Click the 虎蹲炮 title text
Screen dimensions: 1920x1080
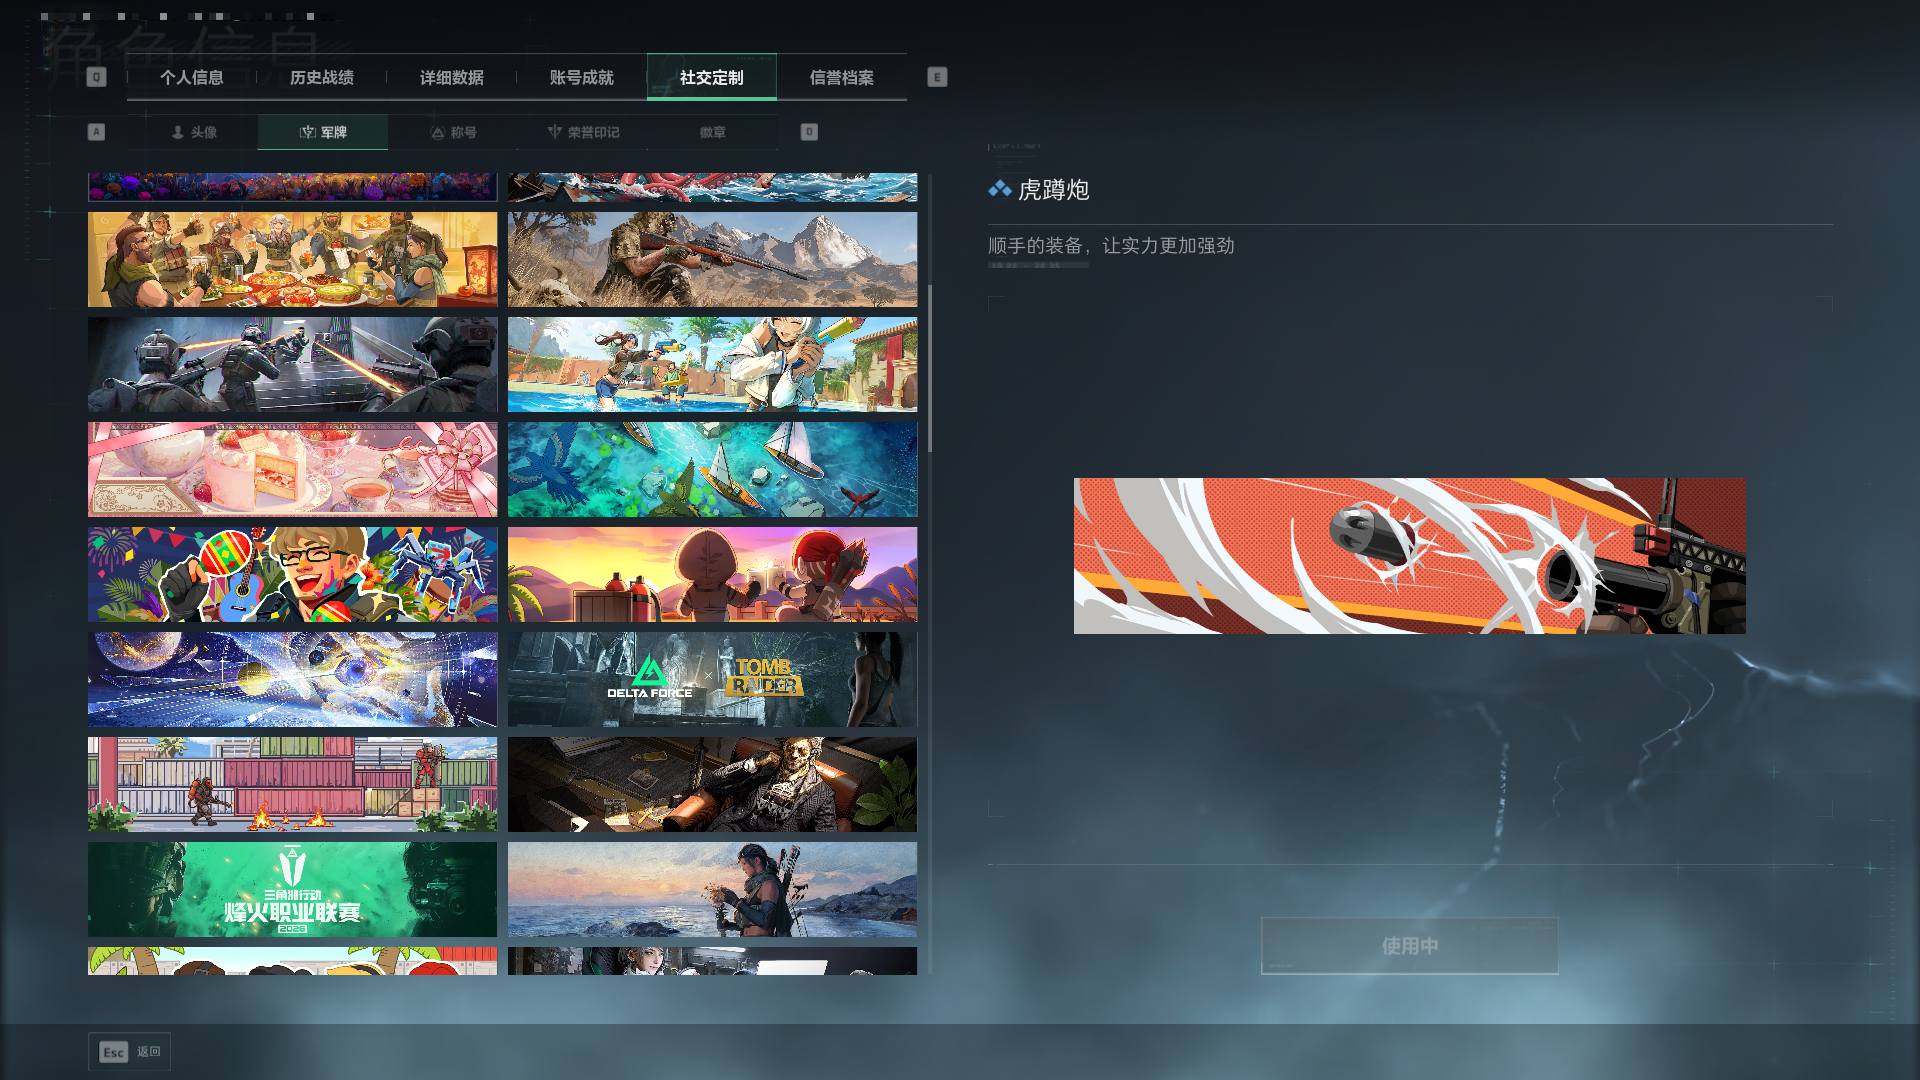point(1053,190)
